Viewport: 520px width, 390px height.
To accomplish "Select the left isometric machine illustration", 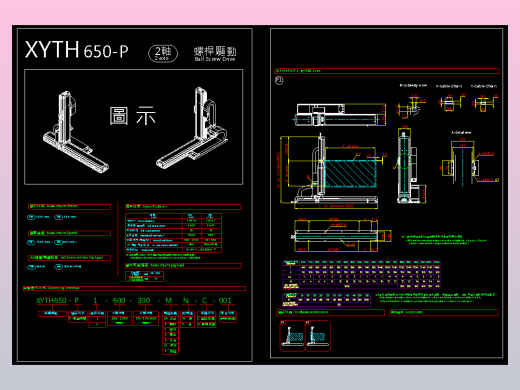I will (x=76, y=132).
